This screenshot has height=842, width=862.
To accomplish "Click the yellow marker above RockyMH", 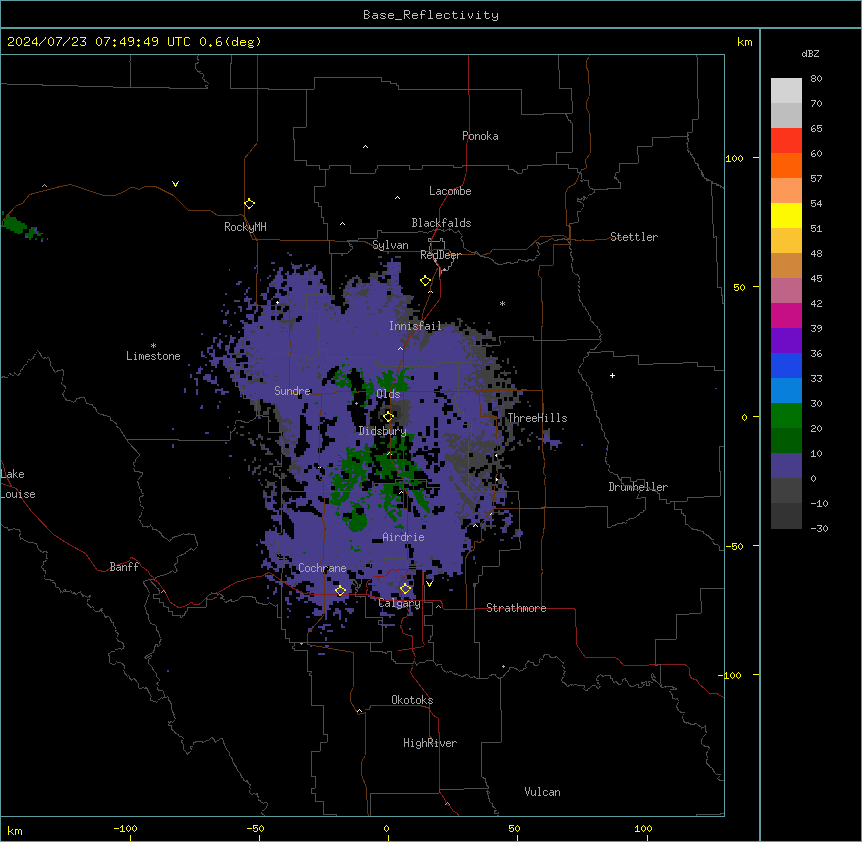I will [250, 203].
